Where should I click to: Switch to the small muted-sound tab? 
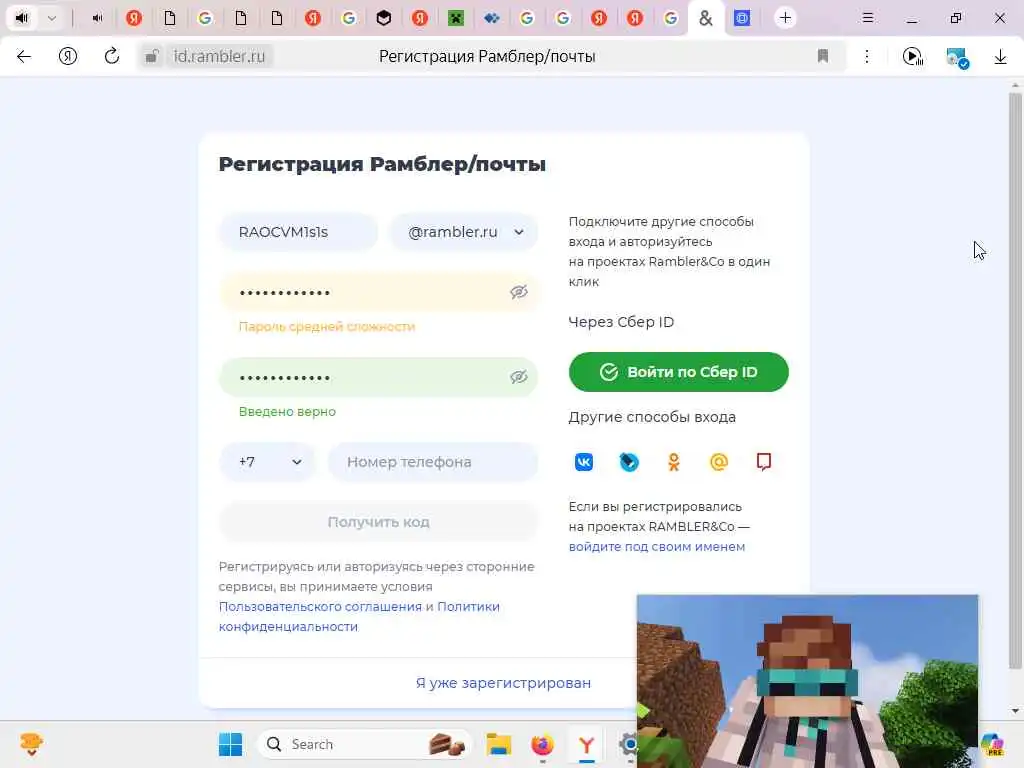coord(97,18)
